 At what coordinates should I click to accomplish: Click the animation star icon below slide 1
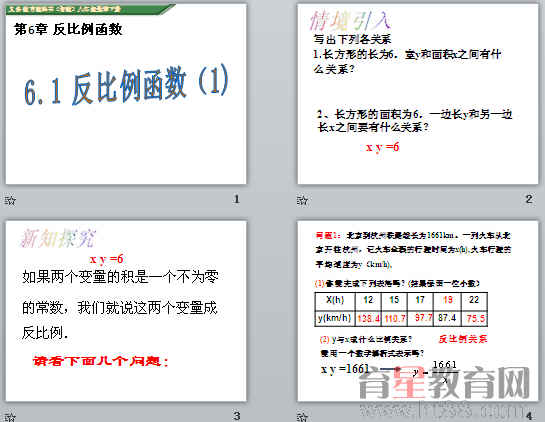(10, 200)
